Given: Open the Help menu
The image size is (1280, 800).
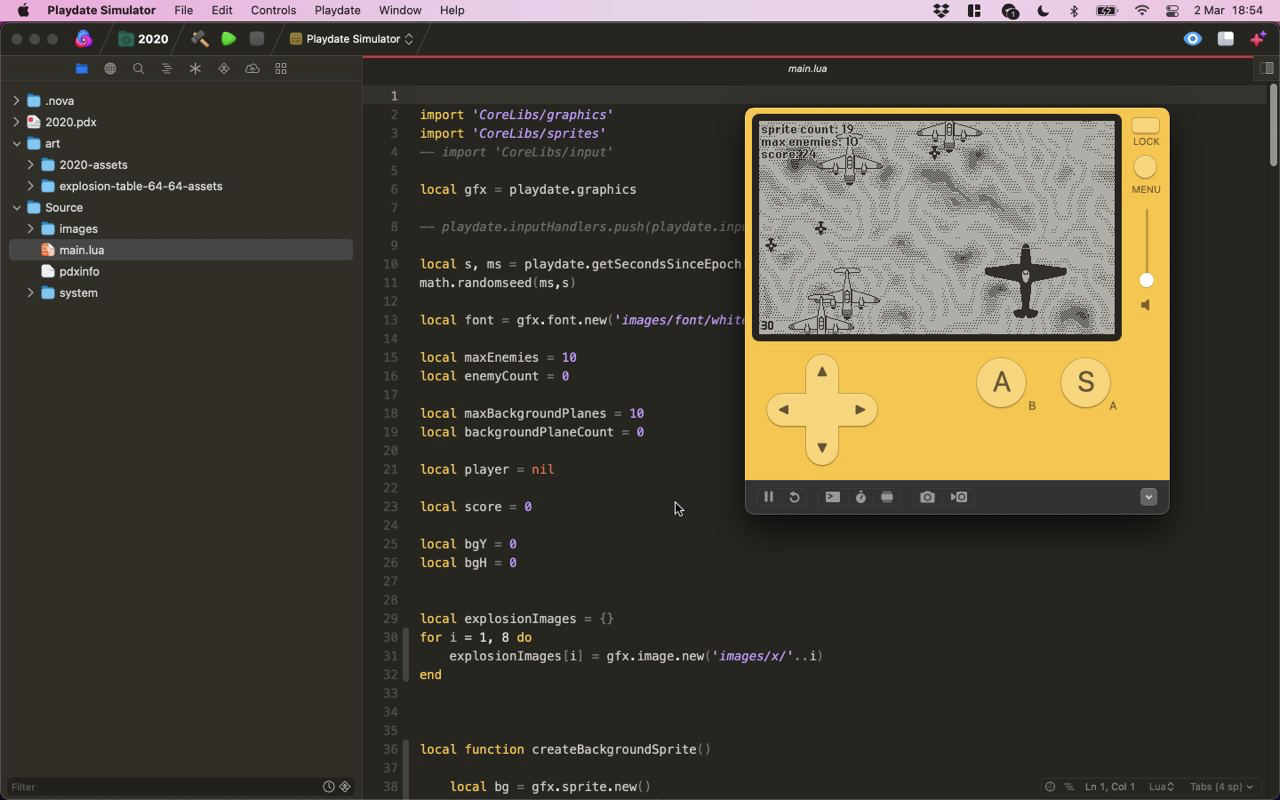Looking at the screenshot, I should pos(452,10).
